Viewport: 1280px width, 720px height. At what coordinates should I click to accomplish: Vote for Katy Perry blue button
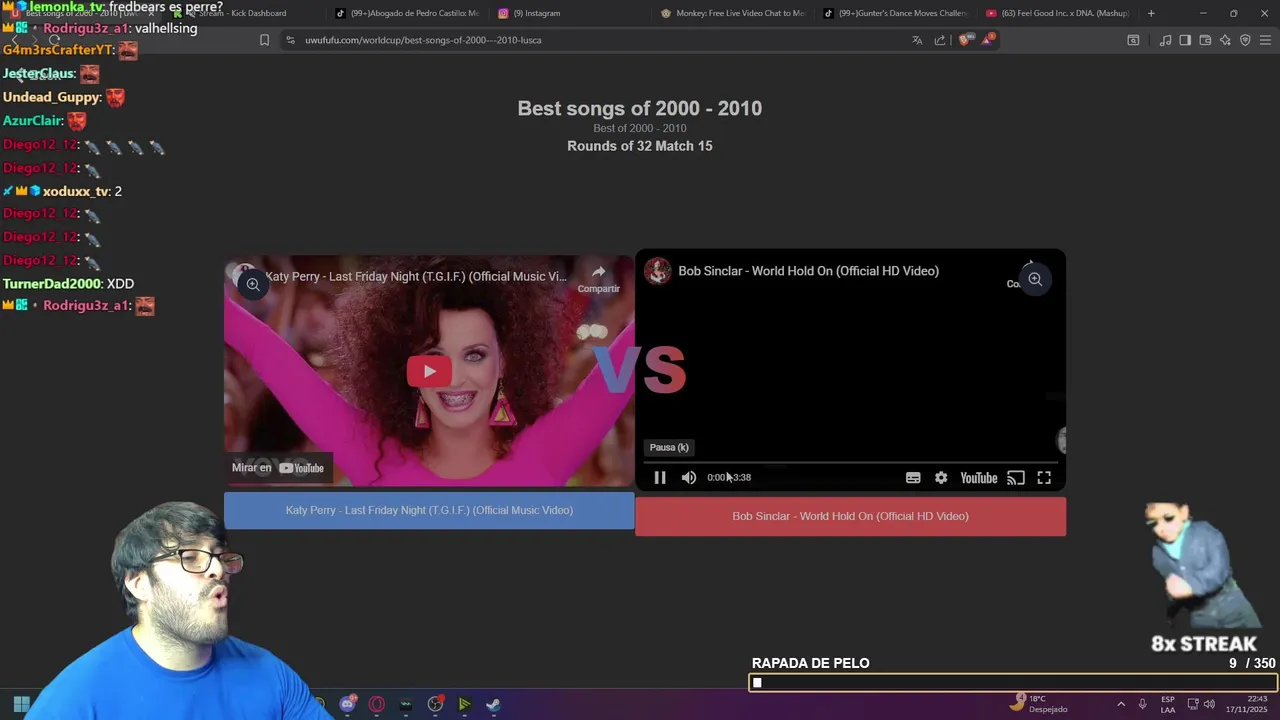429,510
